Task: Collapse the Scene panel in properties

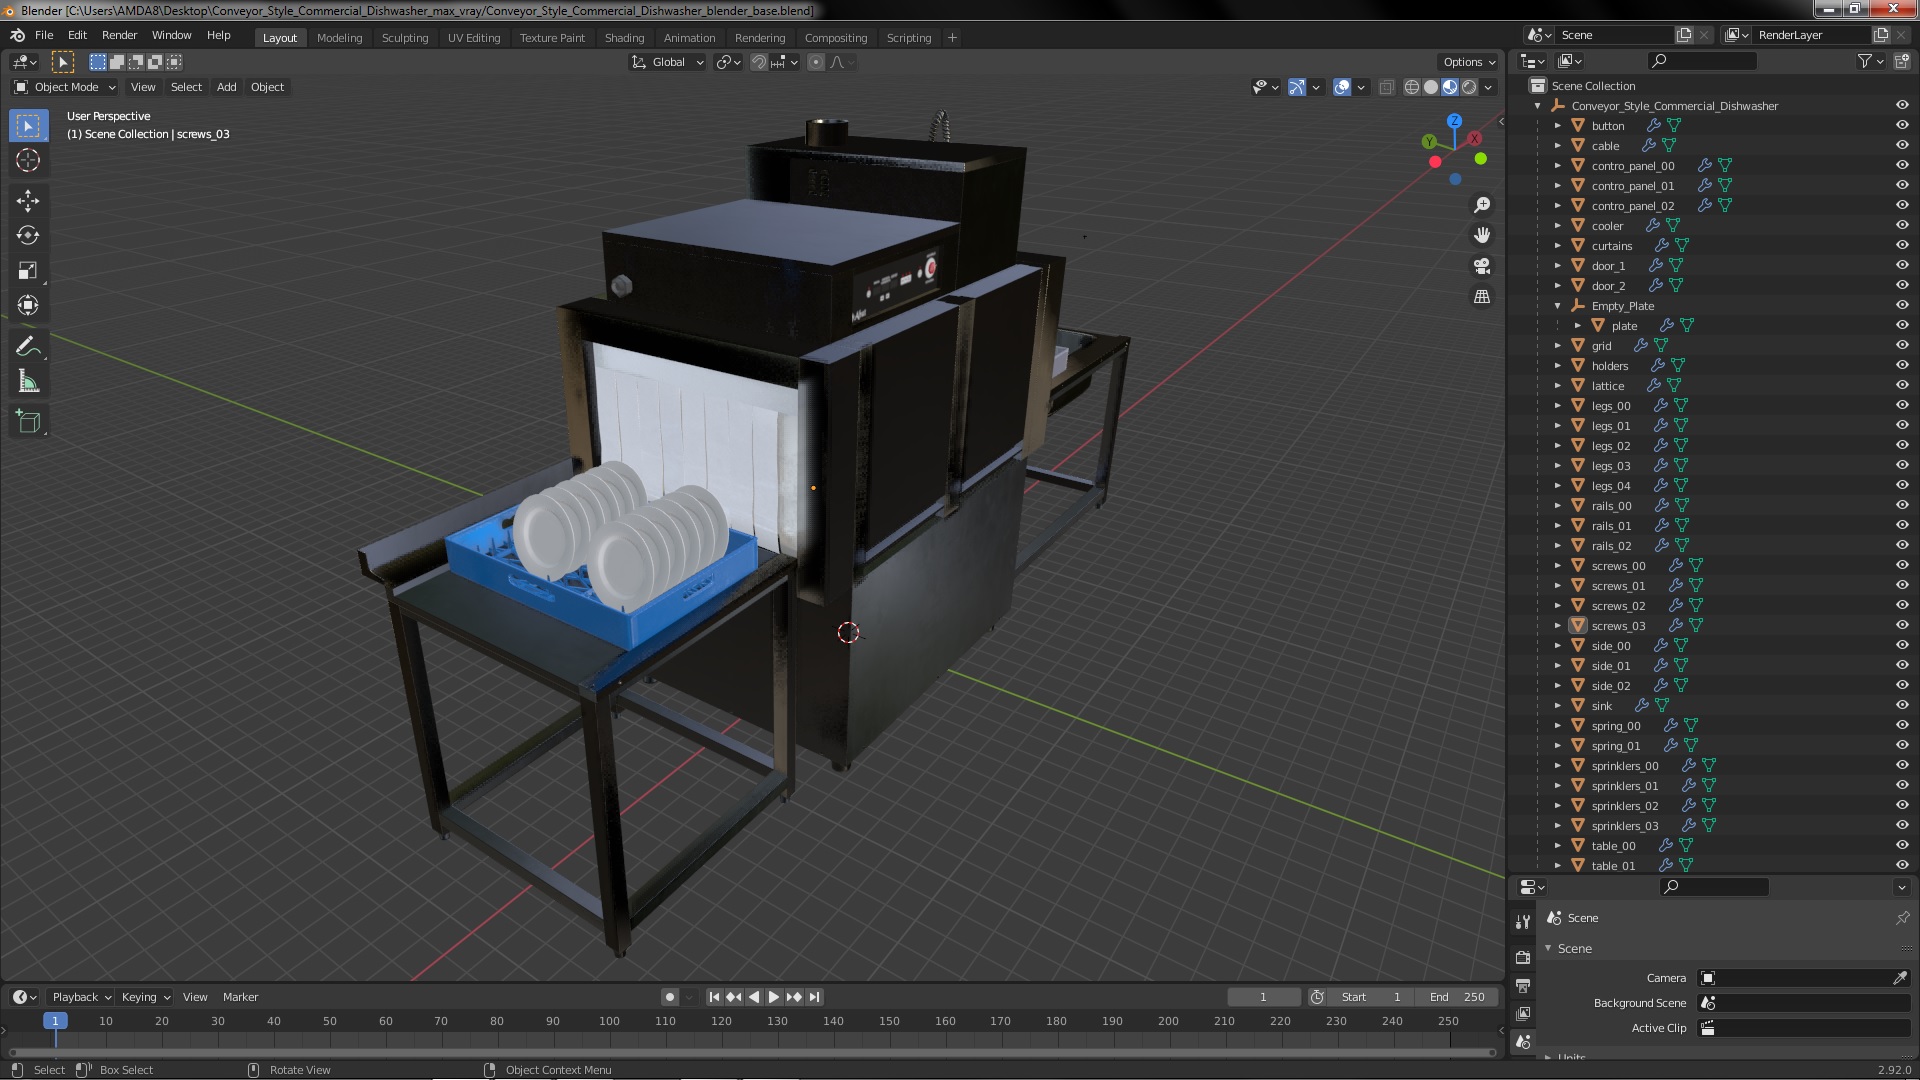Action: tap(1549, 949)
